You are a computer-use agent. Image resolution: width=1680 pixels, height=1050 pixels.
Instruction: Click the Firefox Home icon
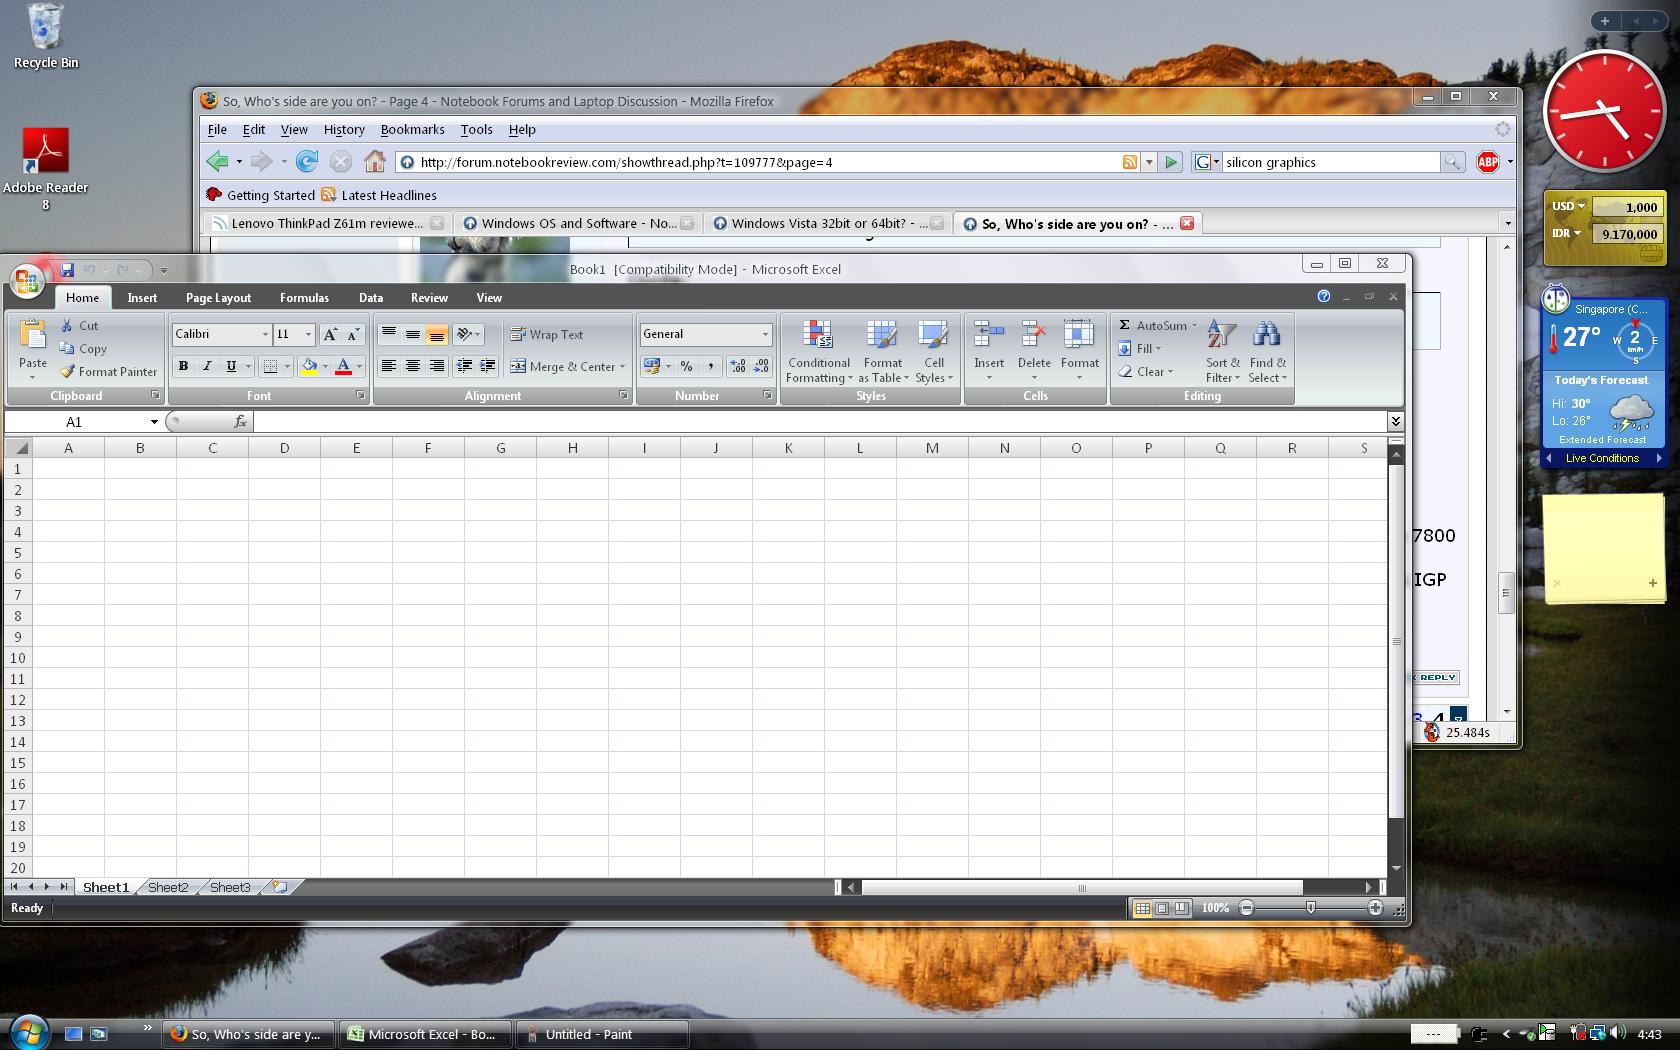(x=375, y=161)
